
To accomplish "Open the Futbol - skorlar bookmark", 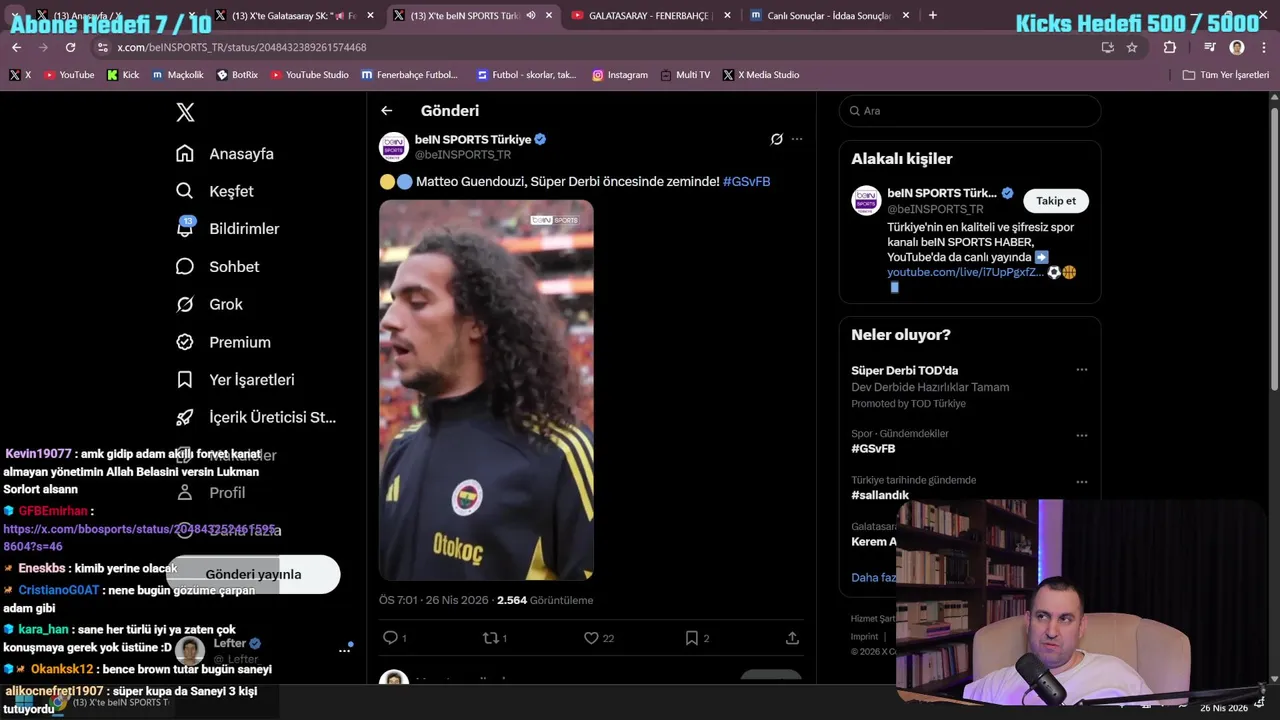I will pyautogui.click(x=528, y=75).
